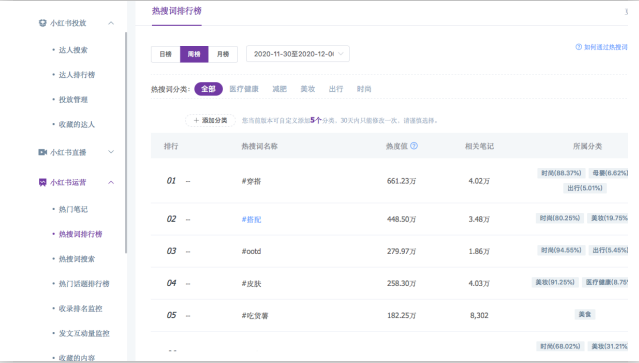Screen dimensions: 639x363
Task: Click the 热度值 help question icon
Action: pyautogui.click(x=414, y=146)
